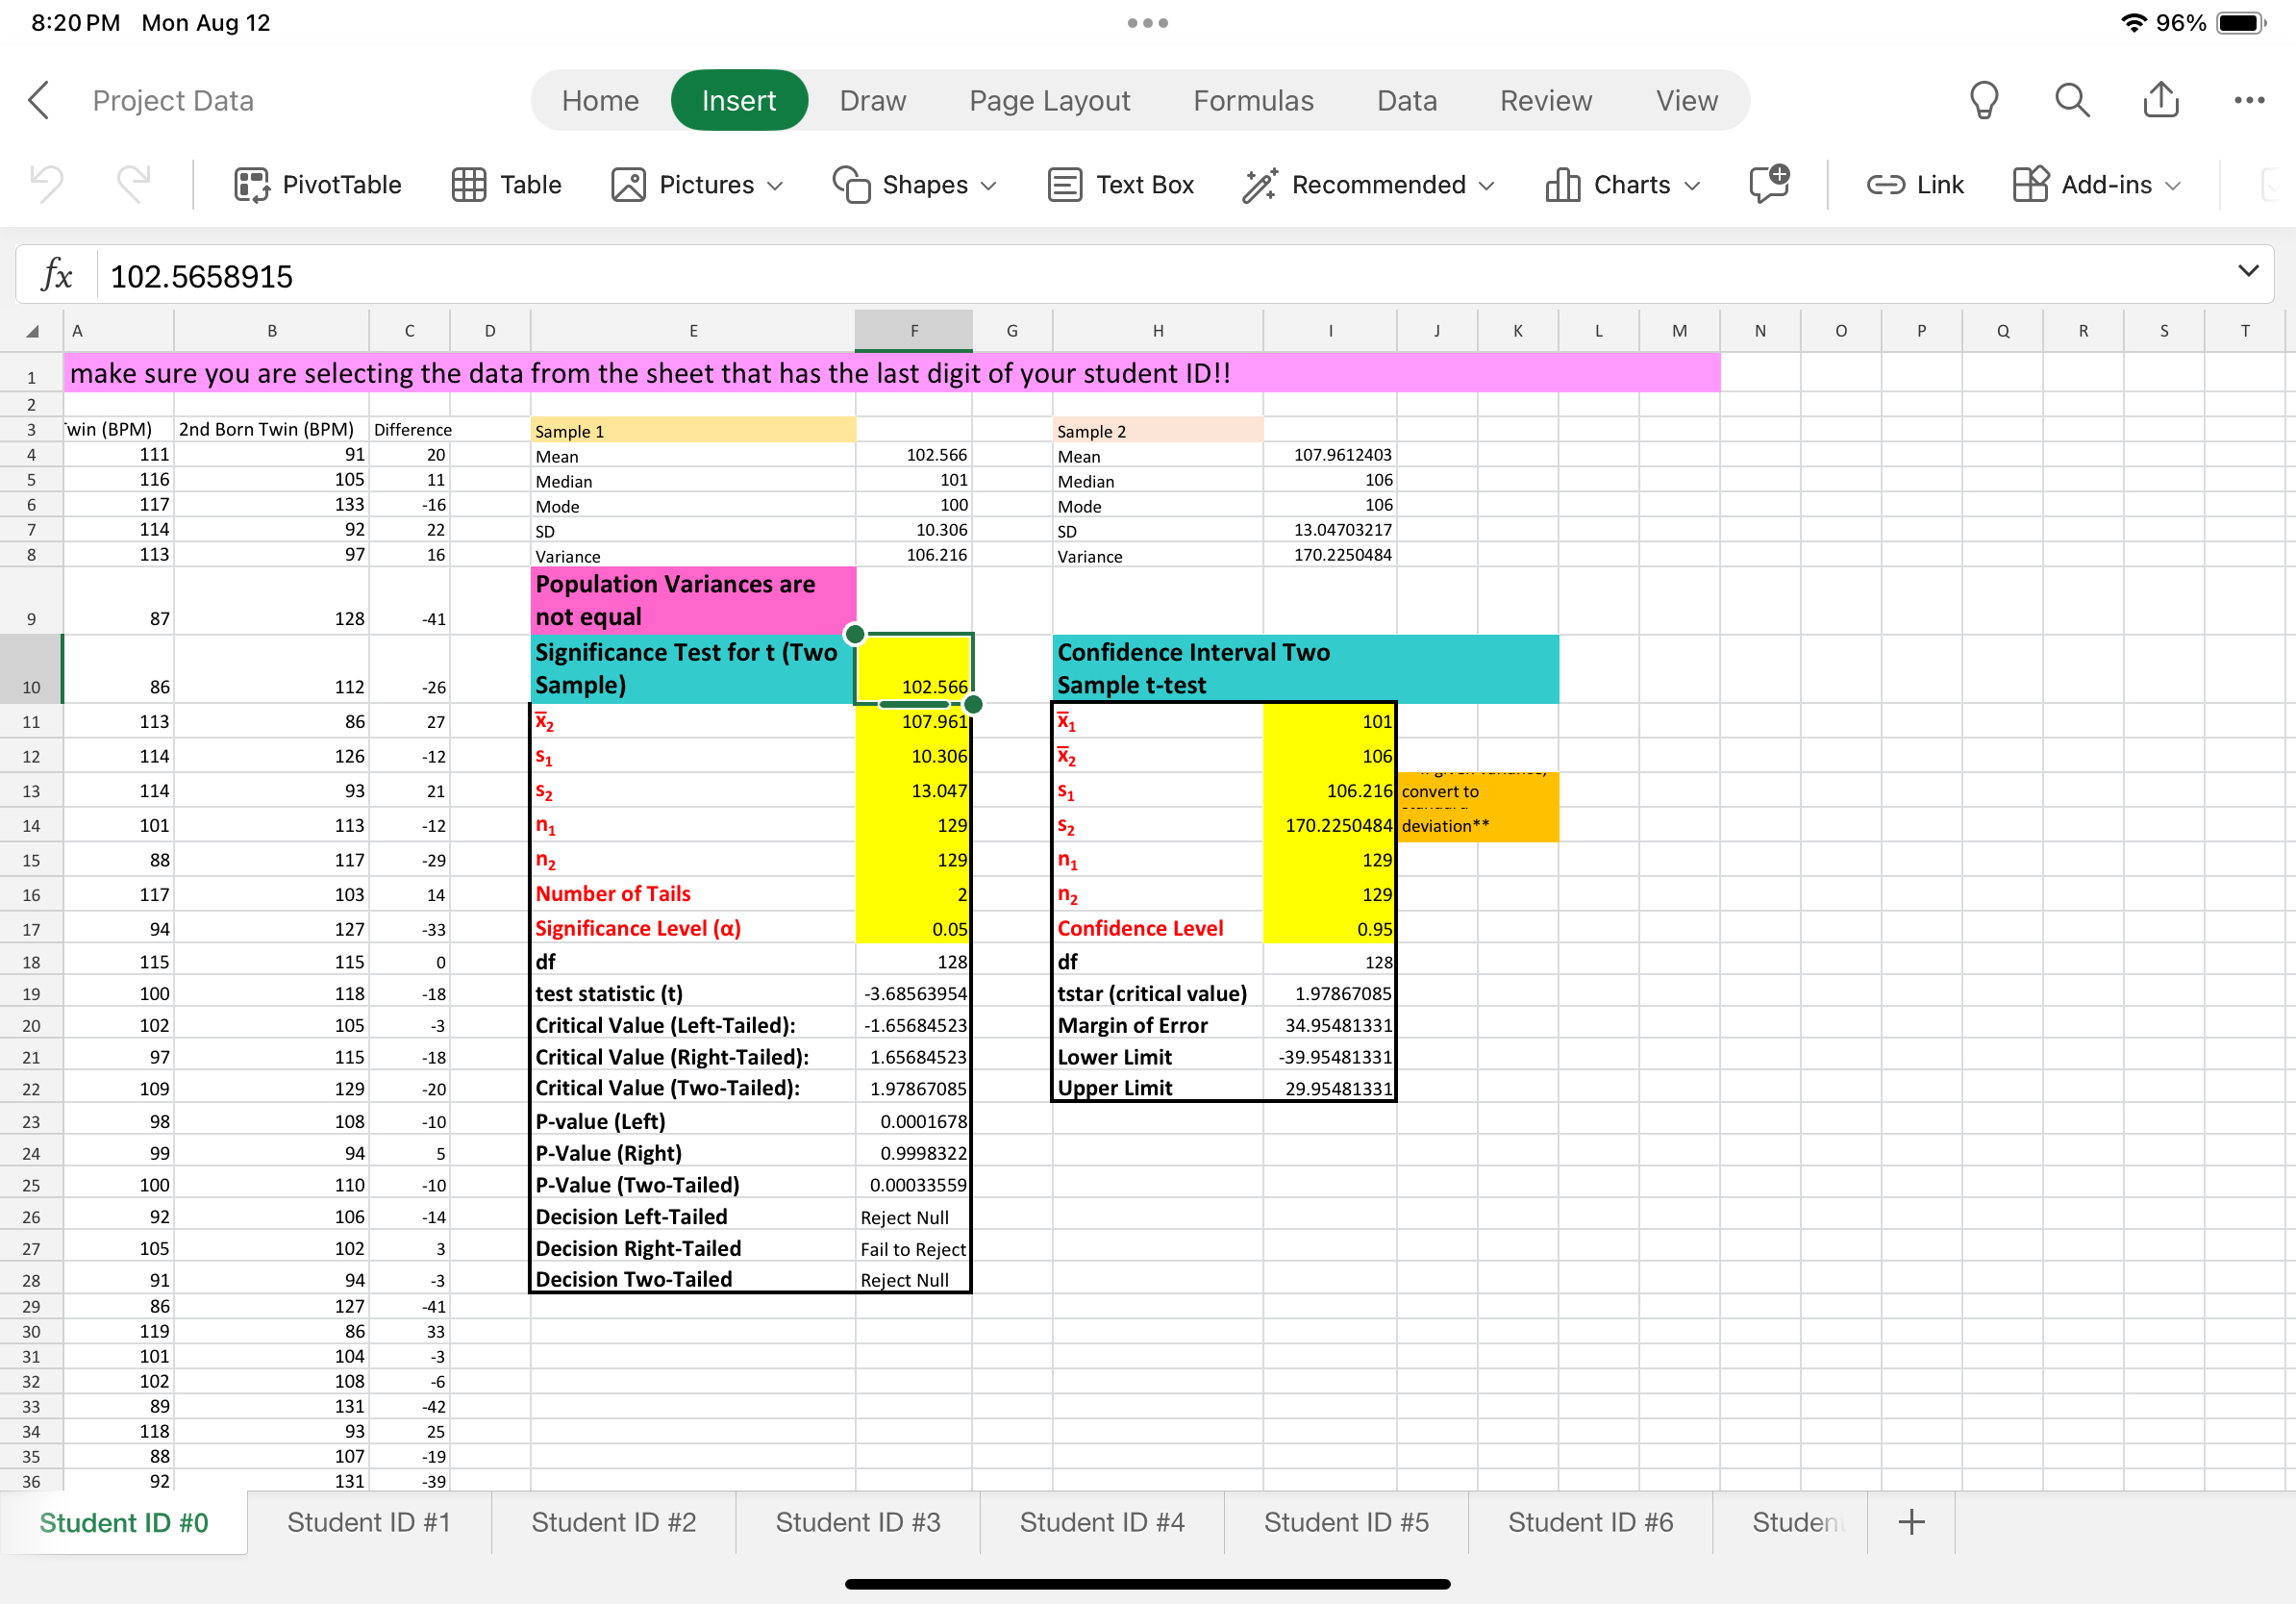The width and height of the screenshot is (2296, 1604).
Task: Open the Shapes dropdown menu
Action: (914, 185)
